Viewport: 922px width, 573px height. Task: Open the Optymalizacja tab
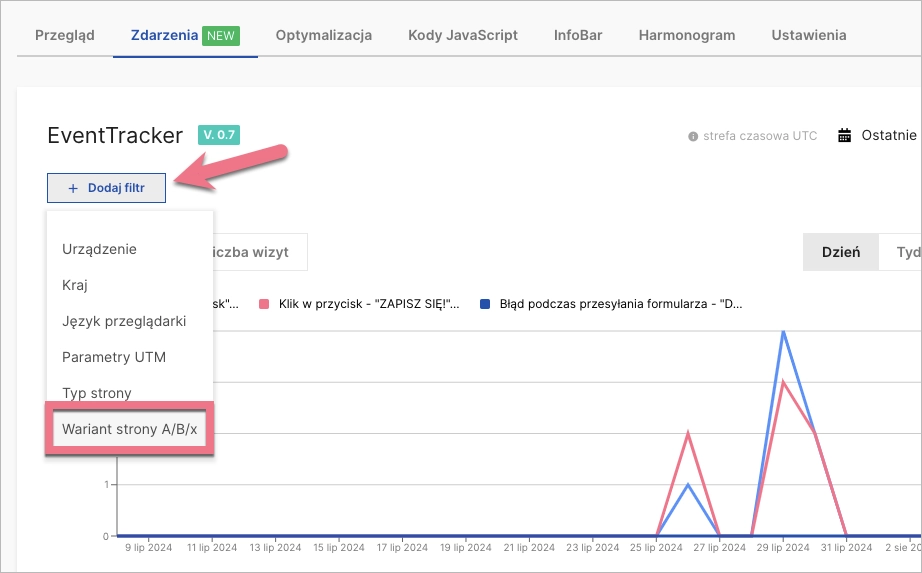coord(323,35)
